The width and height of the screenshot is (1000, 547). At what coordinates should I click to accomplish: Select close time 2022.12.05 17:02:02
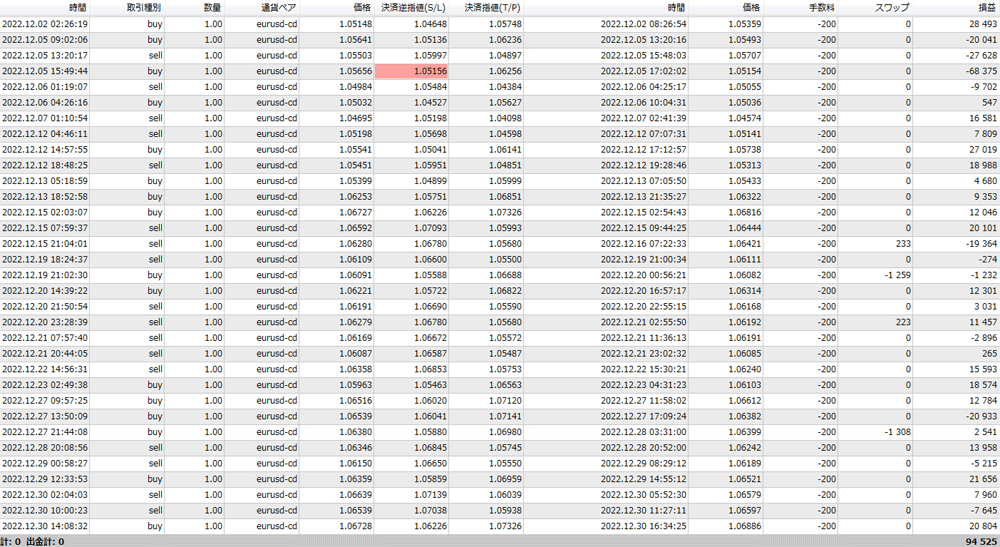643,71
